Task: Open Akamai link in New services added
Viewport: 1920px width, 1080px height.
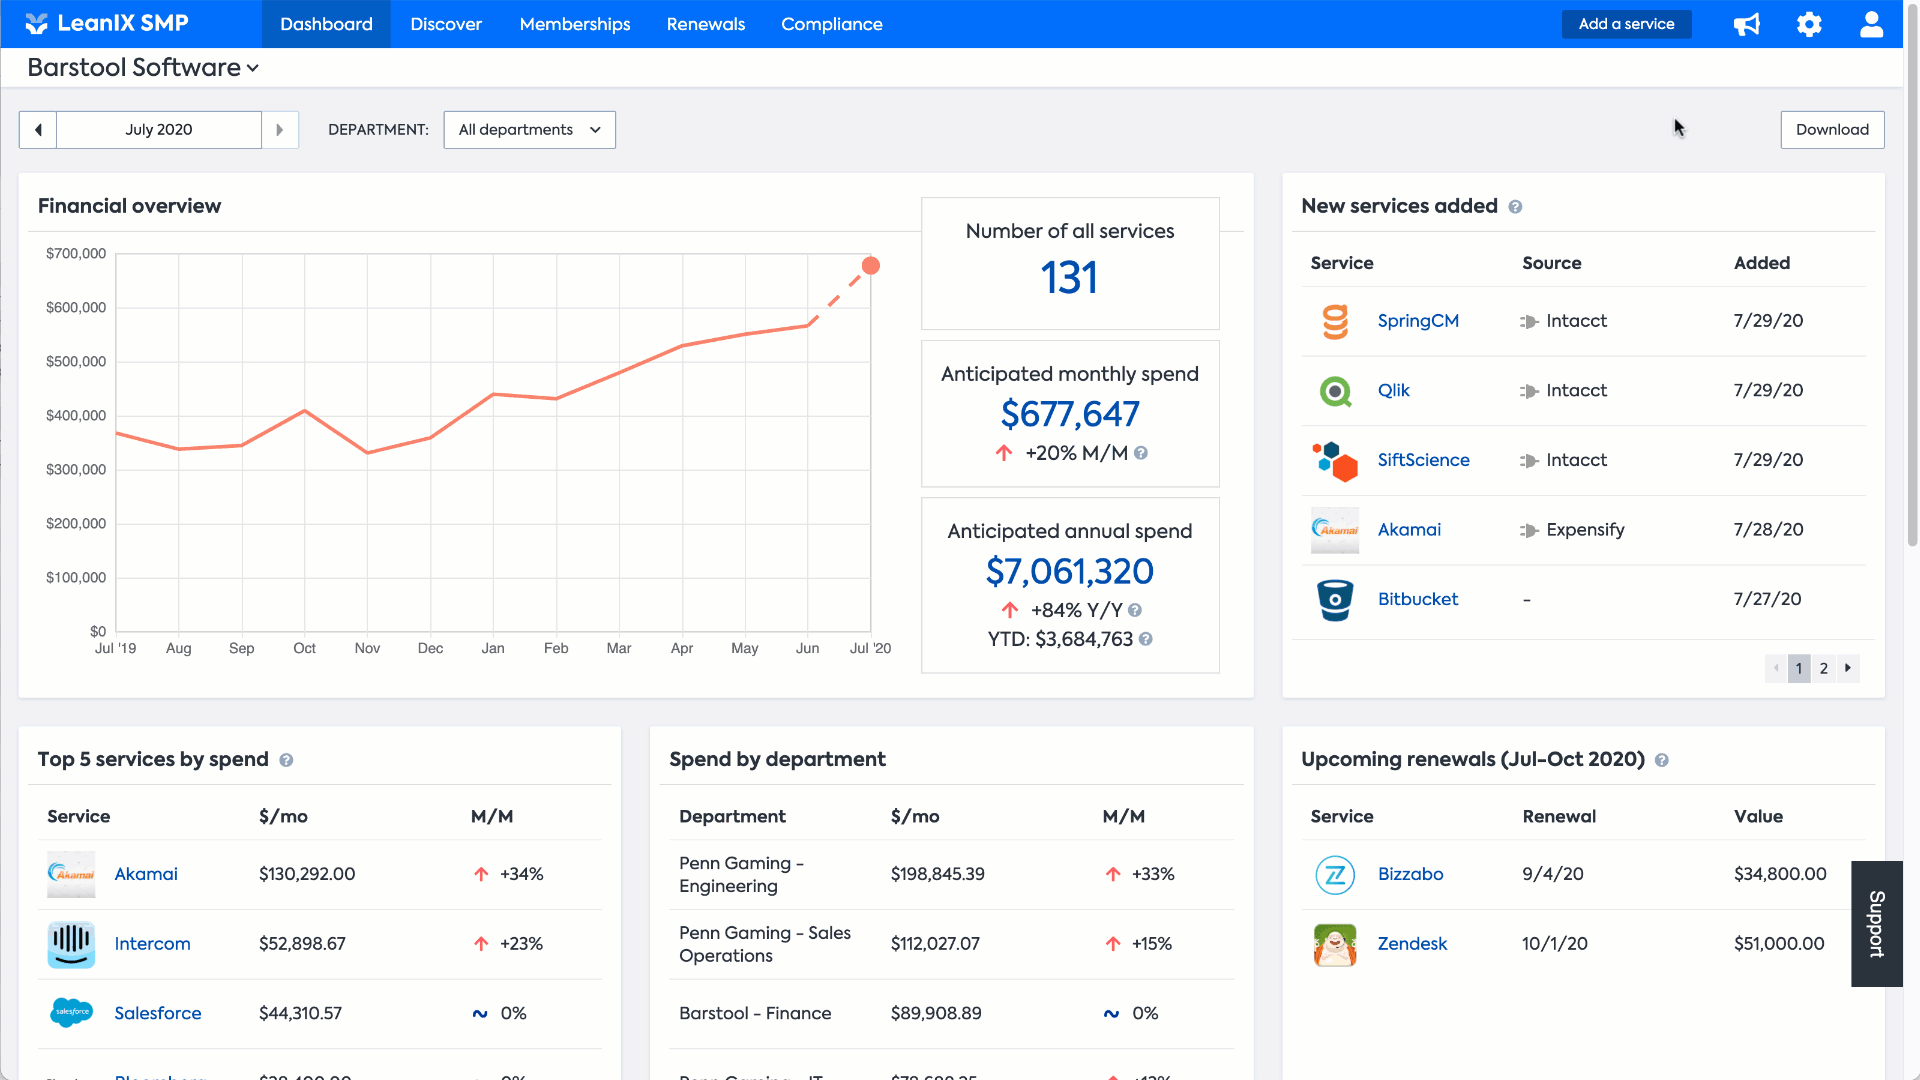Action: tap(1409, 530)
